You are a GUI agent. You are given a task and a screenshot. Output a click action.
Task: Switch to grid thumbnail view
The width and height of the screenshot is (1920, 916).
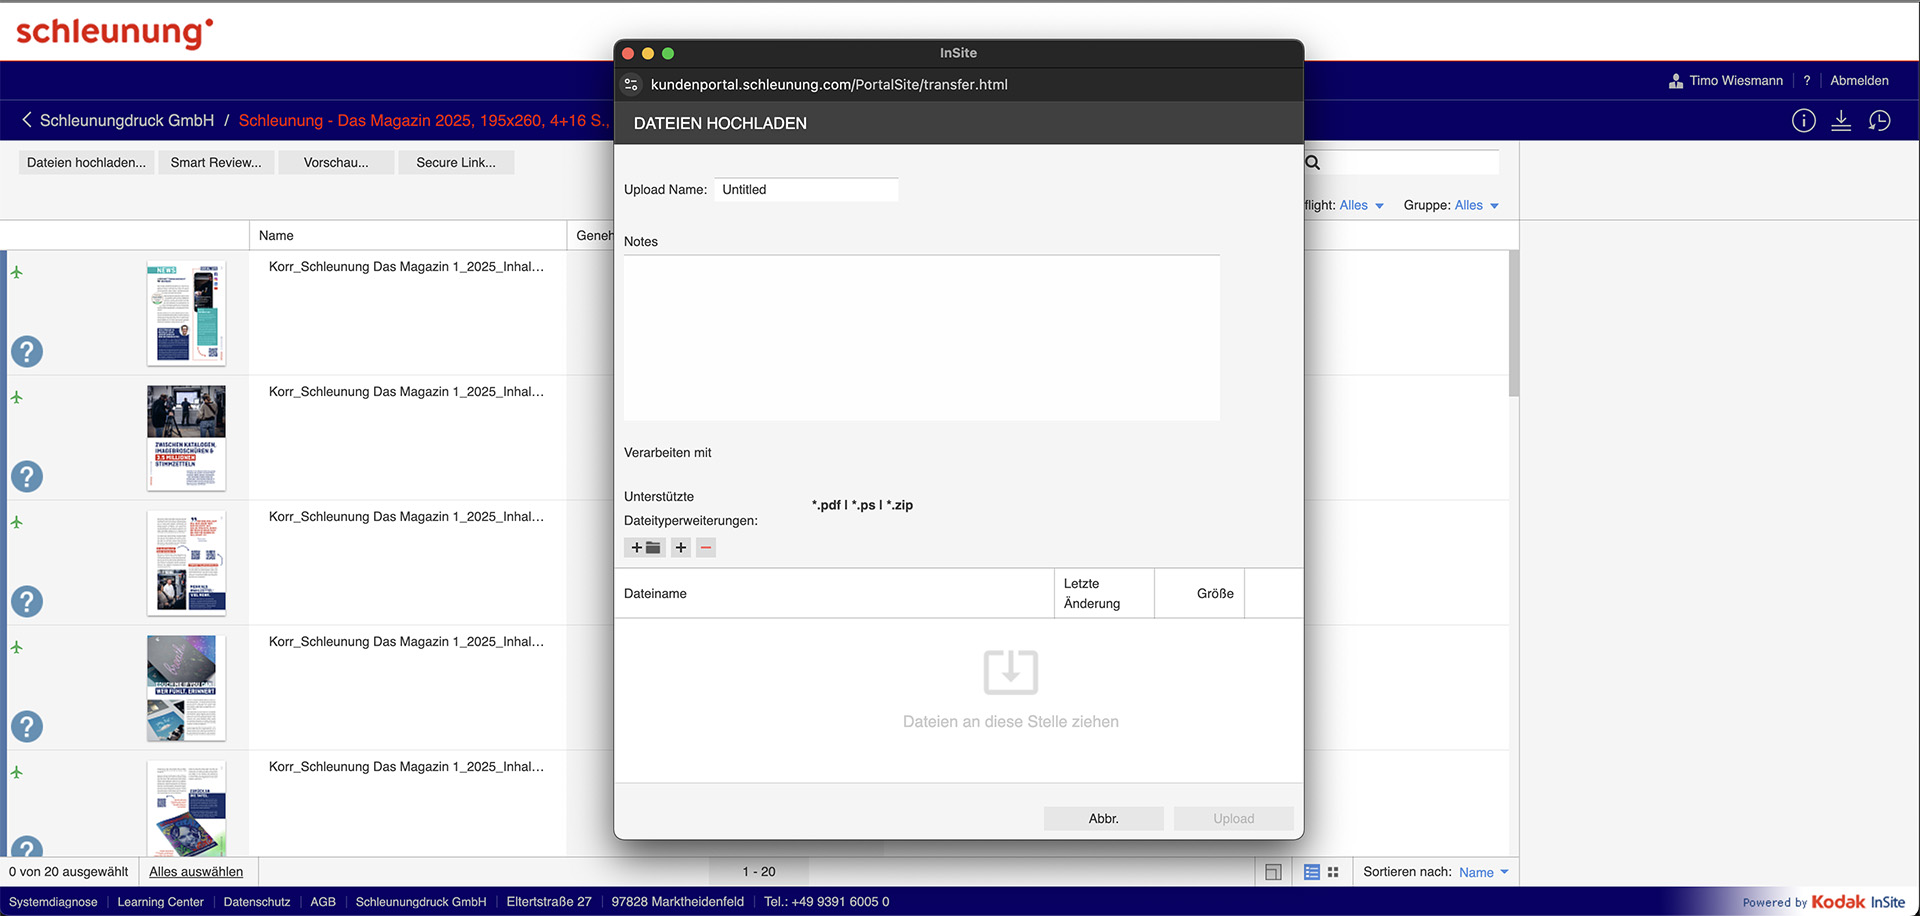(x=1333, y=872)
